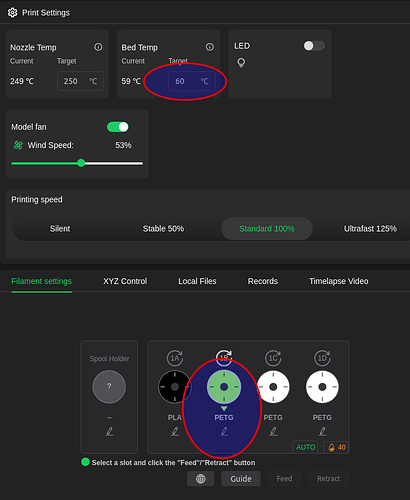
Task: Click the 1C slot refresh icon
Action: coord(273,358)
